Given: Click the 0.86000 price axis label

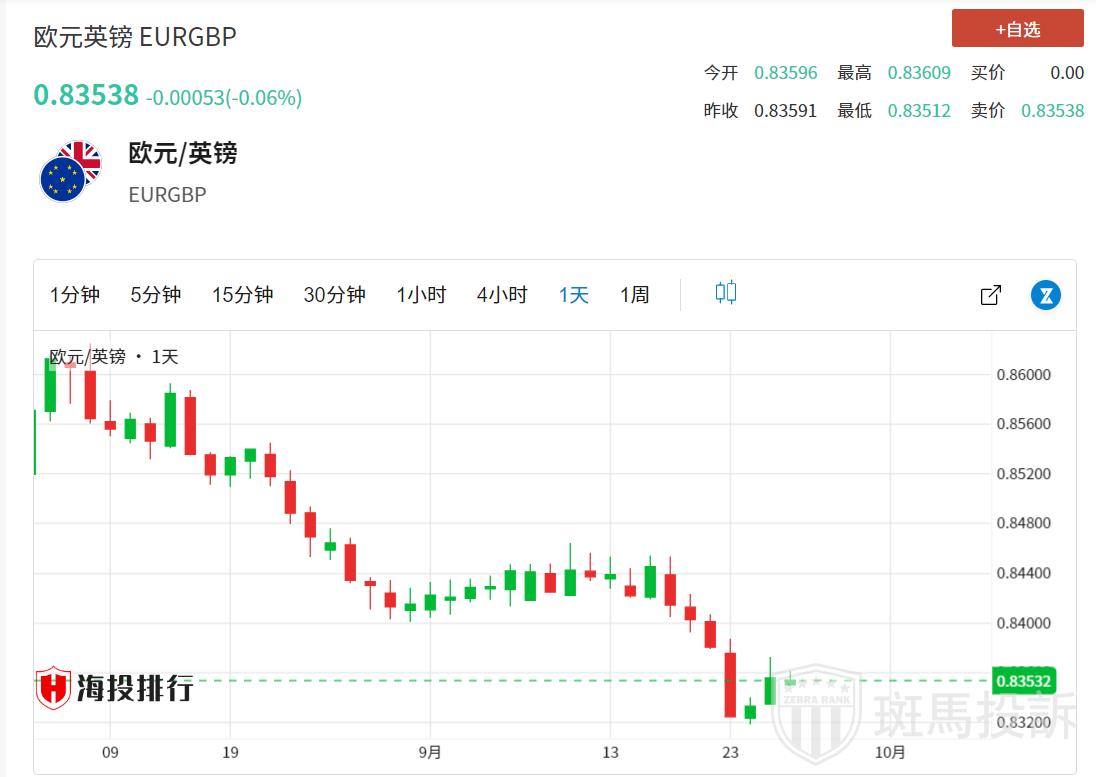Looking at the screenshot, I should coord(1023,375).
